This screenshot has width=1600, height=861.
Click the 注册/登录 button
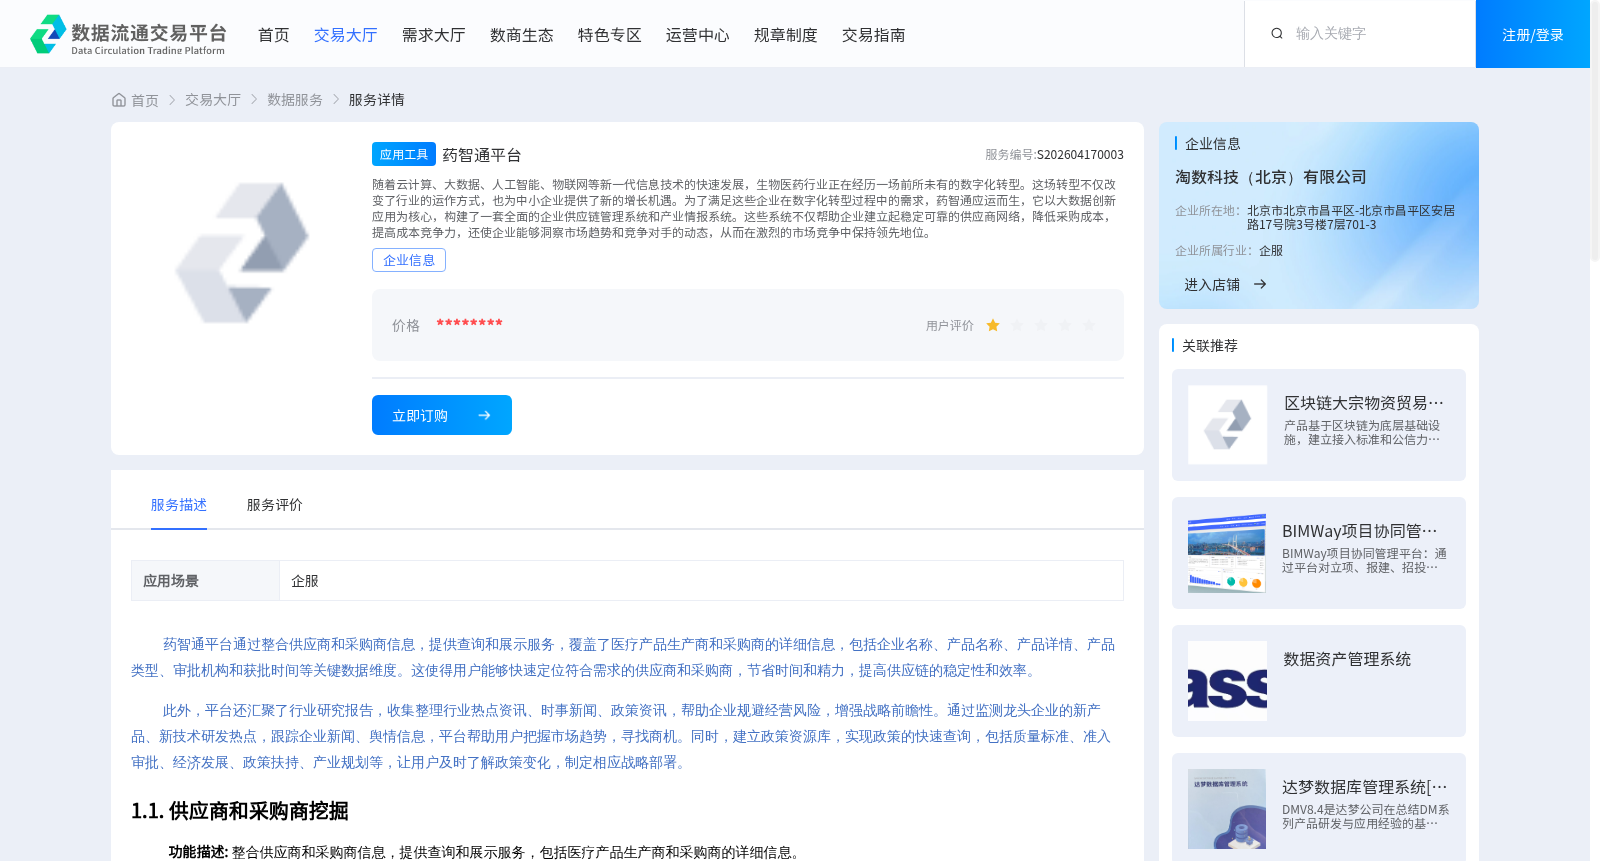coord(1533,34)
